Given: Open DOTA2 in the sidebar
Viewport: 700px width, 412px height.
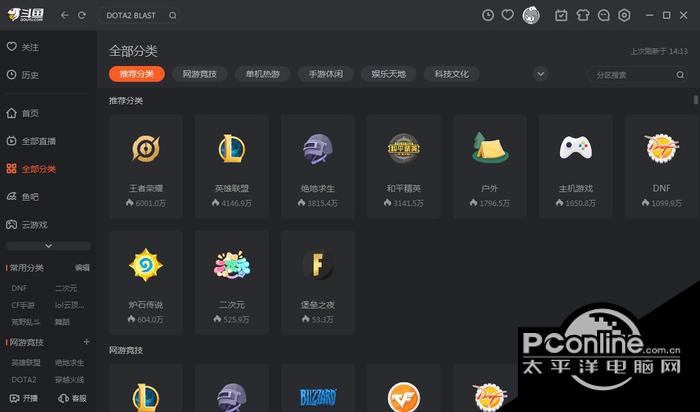Looking at the screenshot, I should point(24,379).
